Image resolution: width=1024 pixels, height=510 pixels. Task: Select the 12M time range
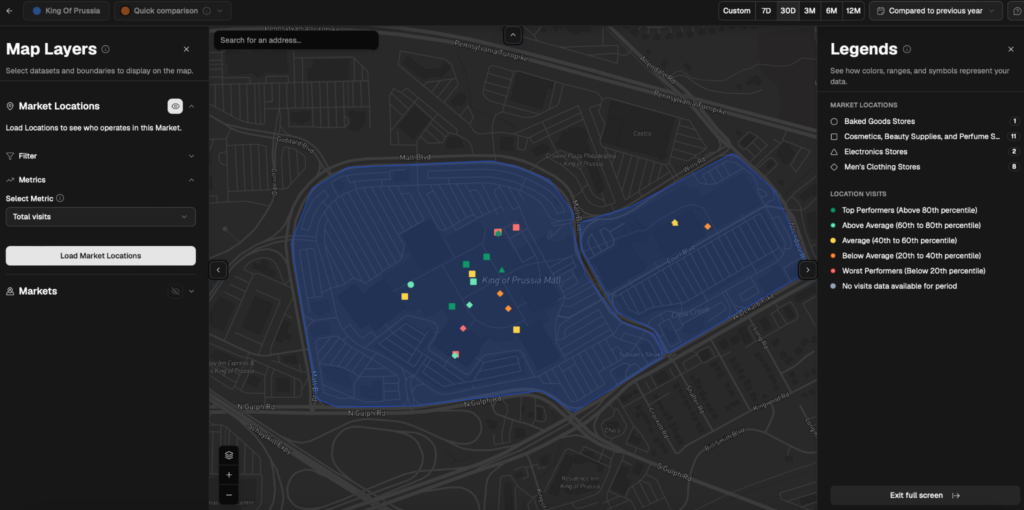(853, 10)
